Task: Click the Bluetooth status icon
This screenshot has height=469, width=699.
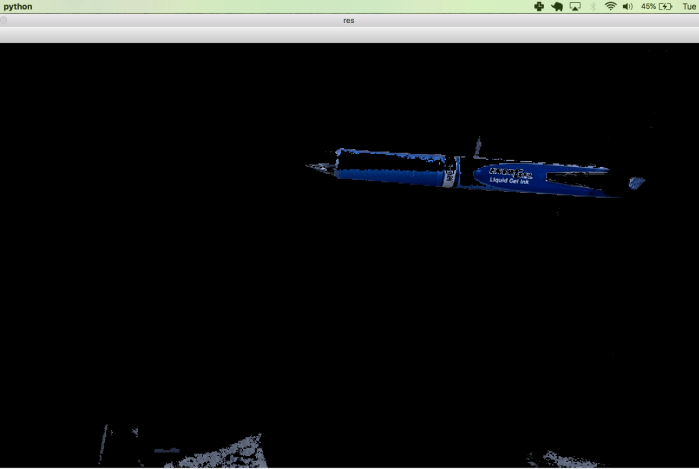Action: pos(592,6)
